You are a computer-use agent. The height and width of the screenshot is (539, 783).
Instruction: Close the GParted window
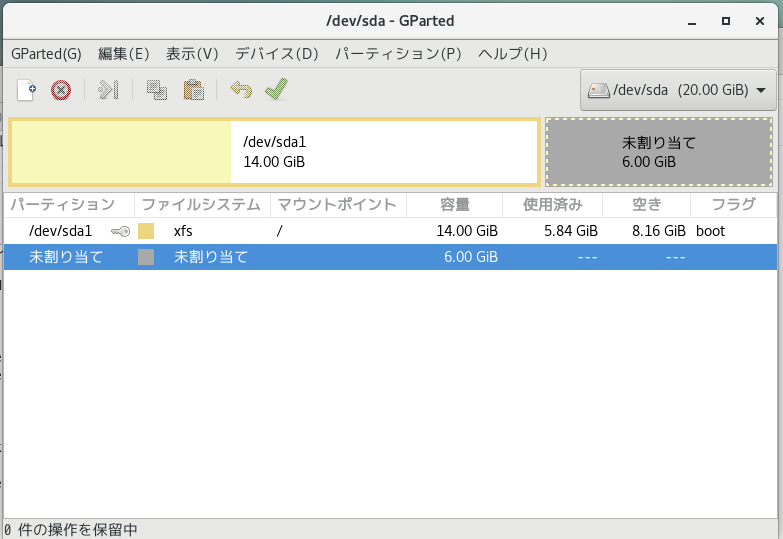click(760, 21)
